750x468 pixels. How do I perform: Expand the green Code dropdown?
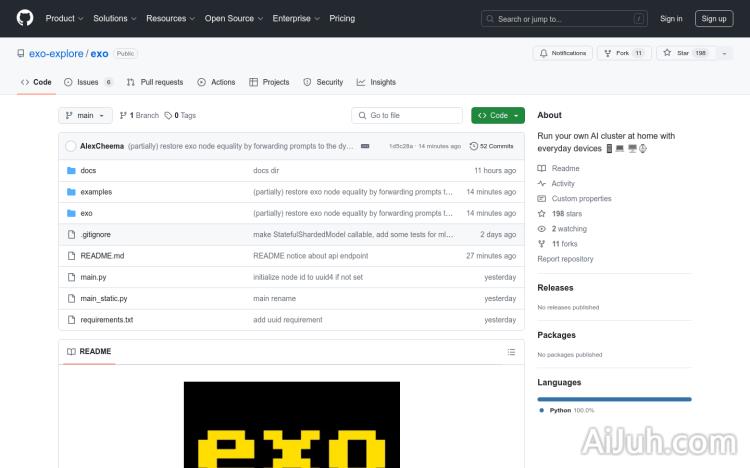pyautogui.click(x=497, y=116)
